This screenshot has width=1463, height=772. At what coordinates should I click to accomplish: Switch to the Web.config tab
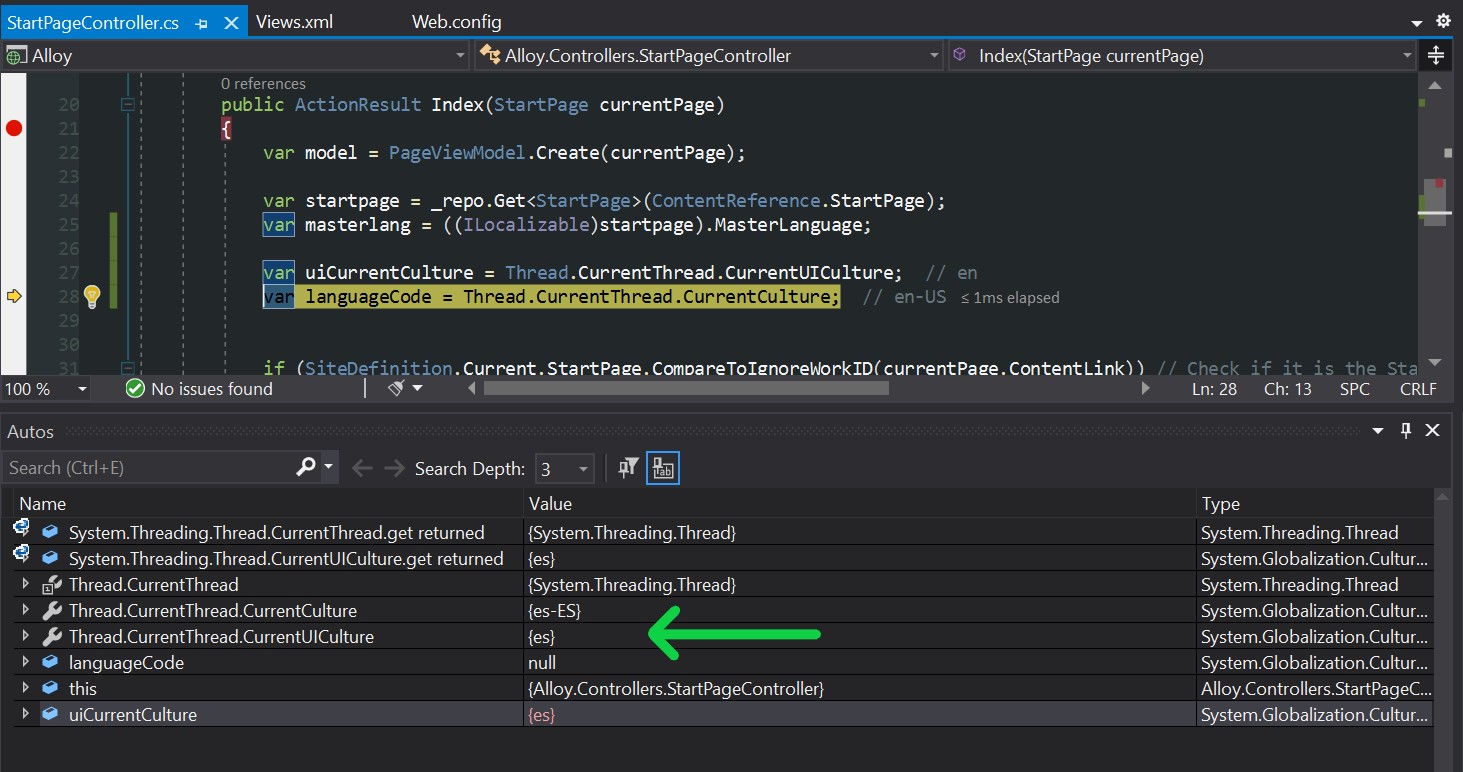pyautogui.click(x=456, y=22)
